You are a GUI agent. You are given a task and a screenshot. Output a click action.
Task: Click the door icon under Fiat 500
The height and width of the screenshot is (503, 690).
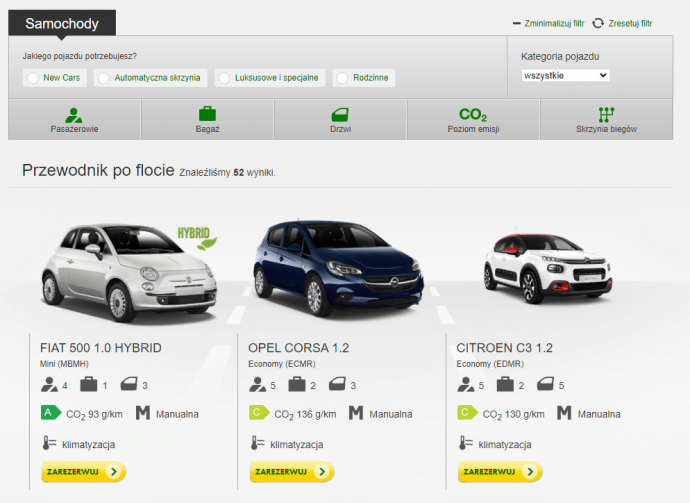tap(129, 384)
